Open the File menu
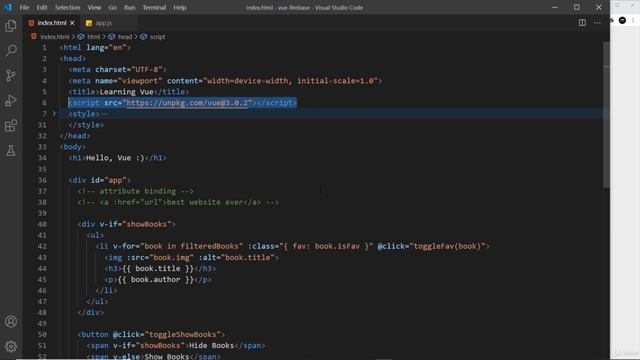Screen dimensions: 640x360 24,8
